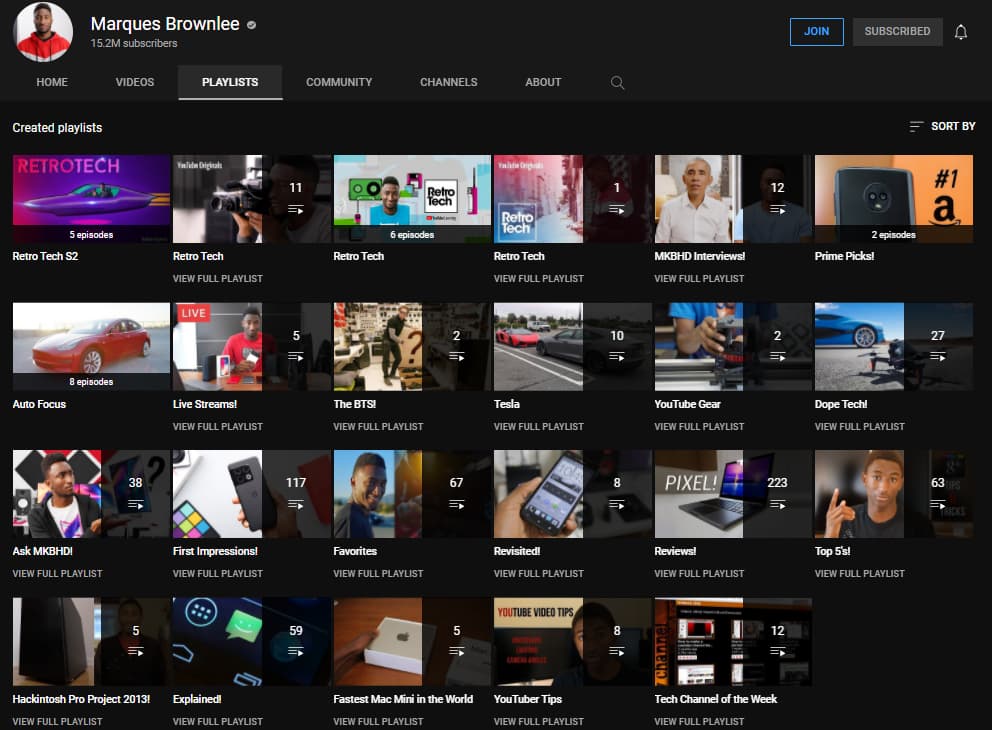
Task: Open the SORT BY options
Action: [x=943, y=126]
